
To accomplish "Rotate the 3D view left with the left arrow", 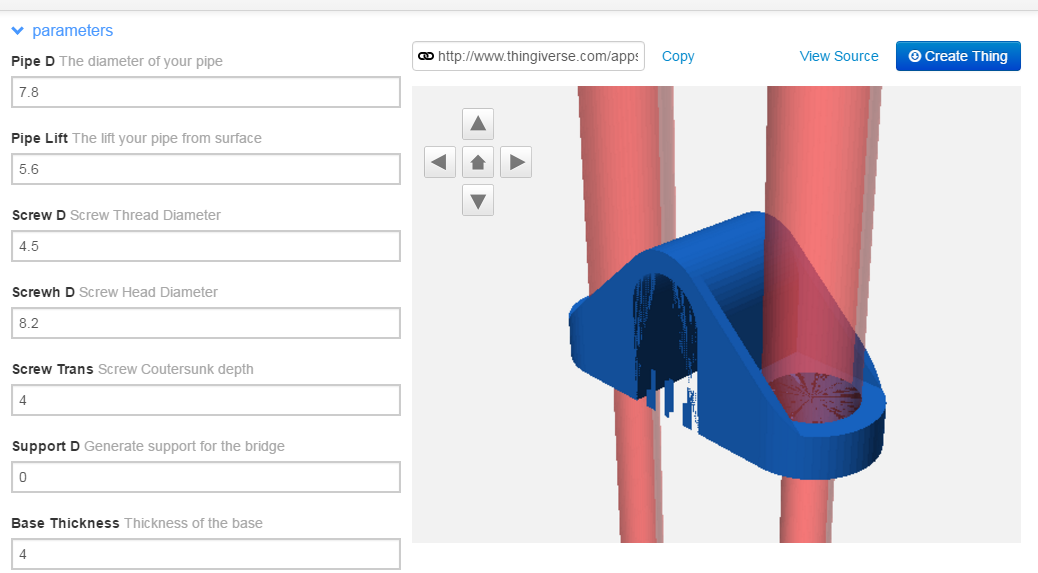I will [x=440, y=162].
